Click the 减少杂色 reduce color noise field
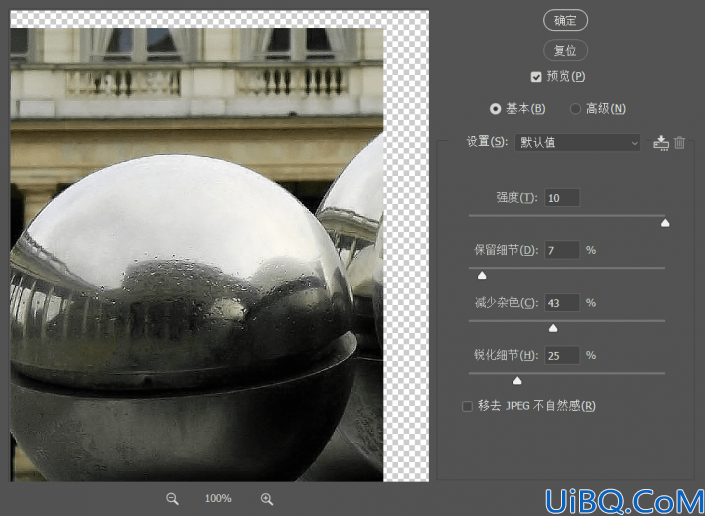 tap(562, 303)
